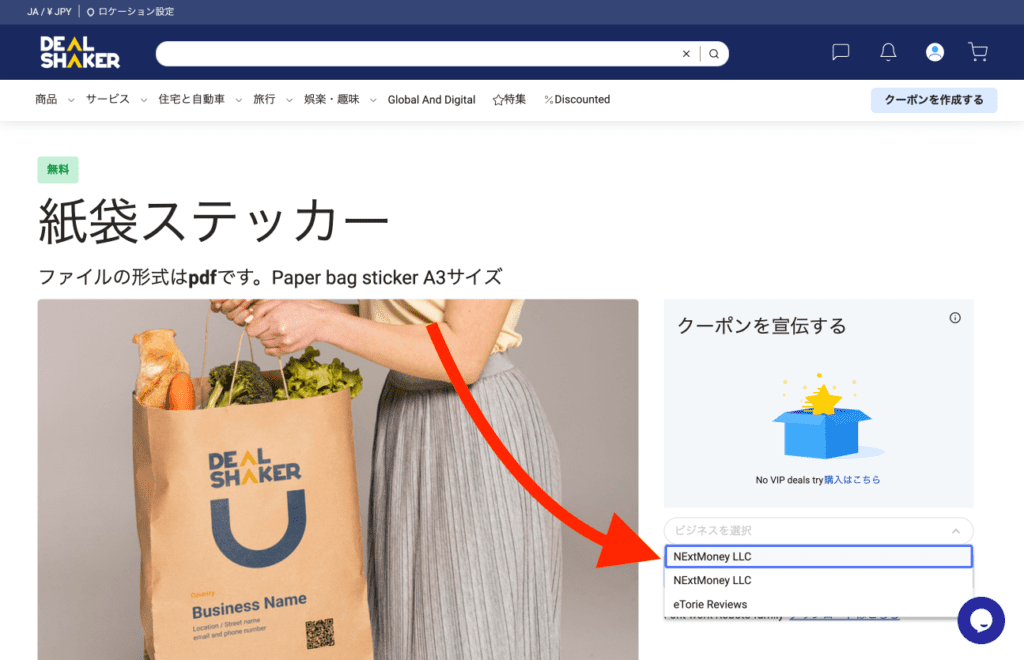Open the Discounted deals section
This screenshot has width=1024, height=660.
point(577,99)
